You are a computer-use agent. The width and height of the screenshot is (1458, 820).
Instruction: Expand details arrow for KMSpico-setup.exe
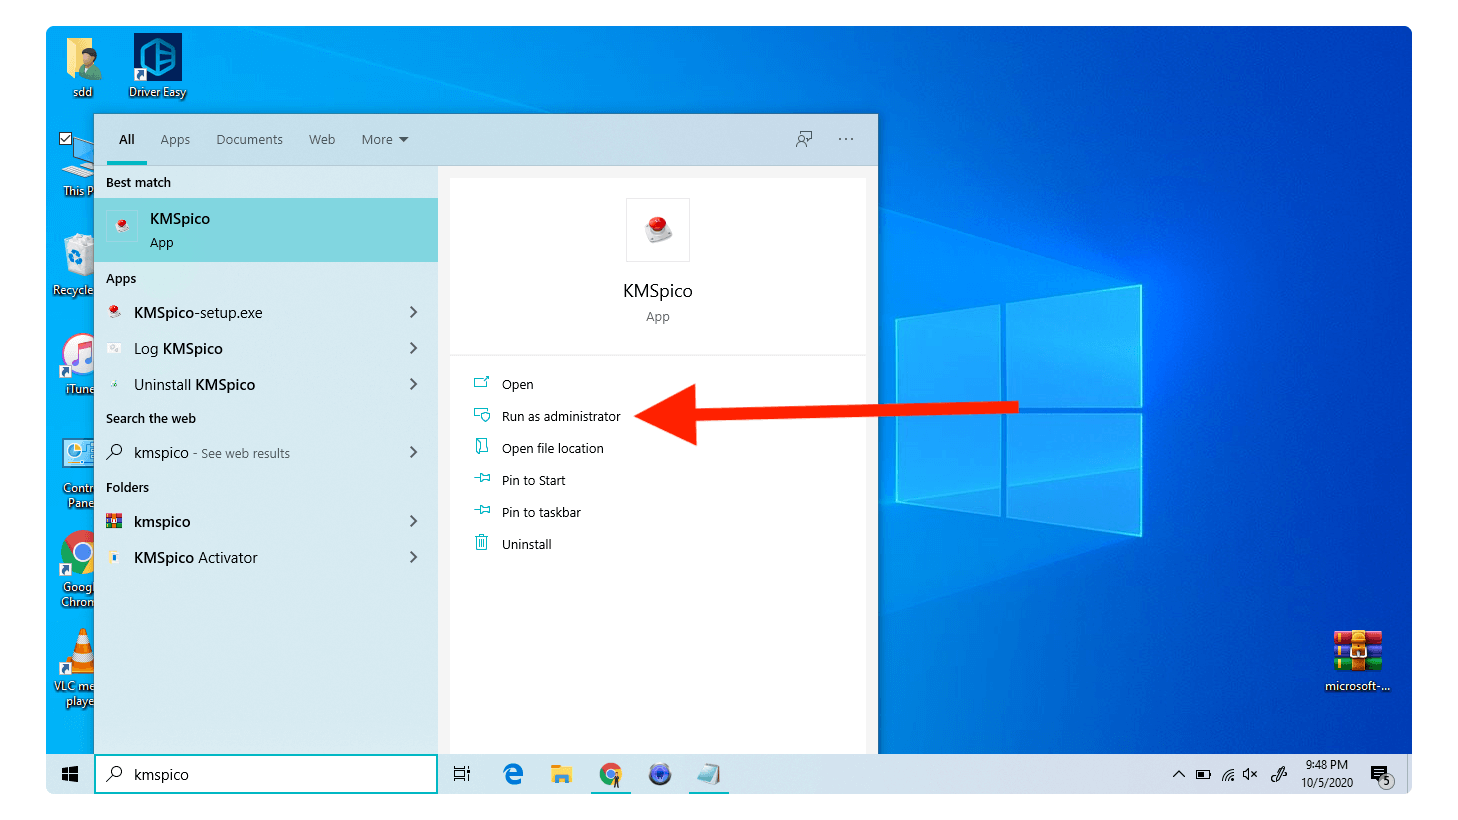[413, 313]
